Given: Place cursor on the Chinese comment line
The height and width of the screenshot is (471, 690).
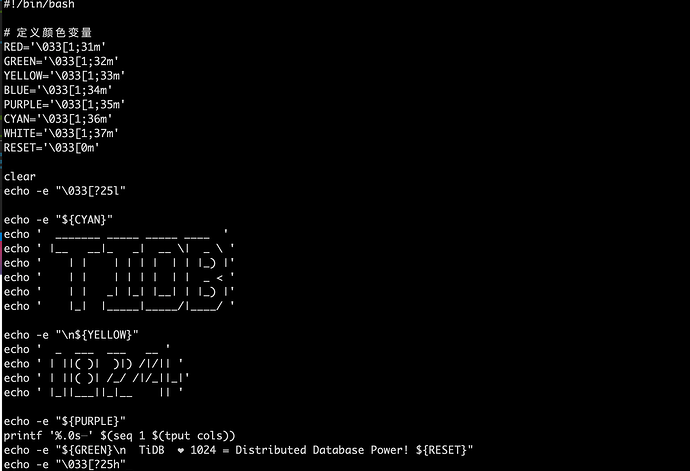Looking at the screenshot, I should tap(48, 33).
